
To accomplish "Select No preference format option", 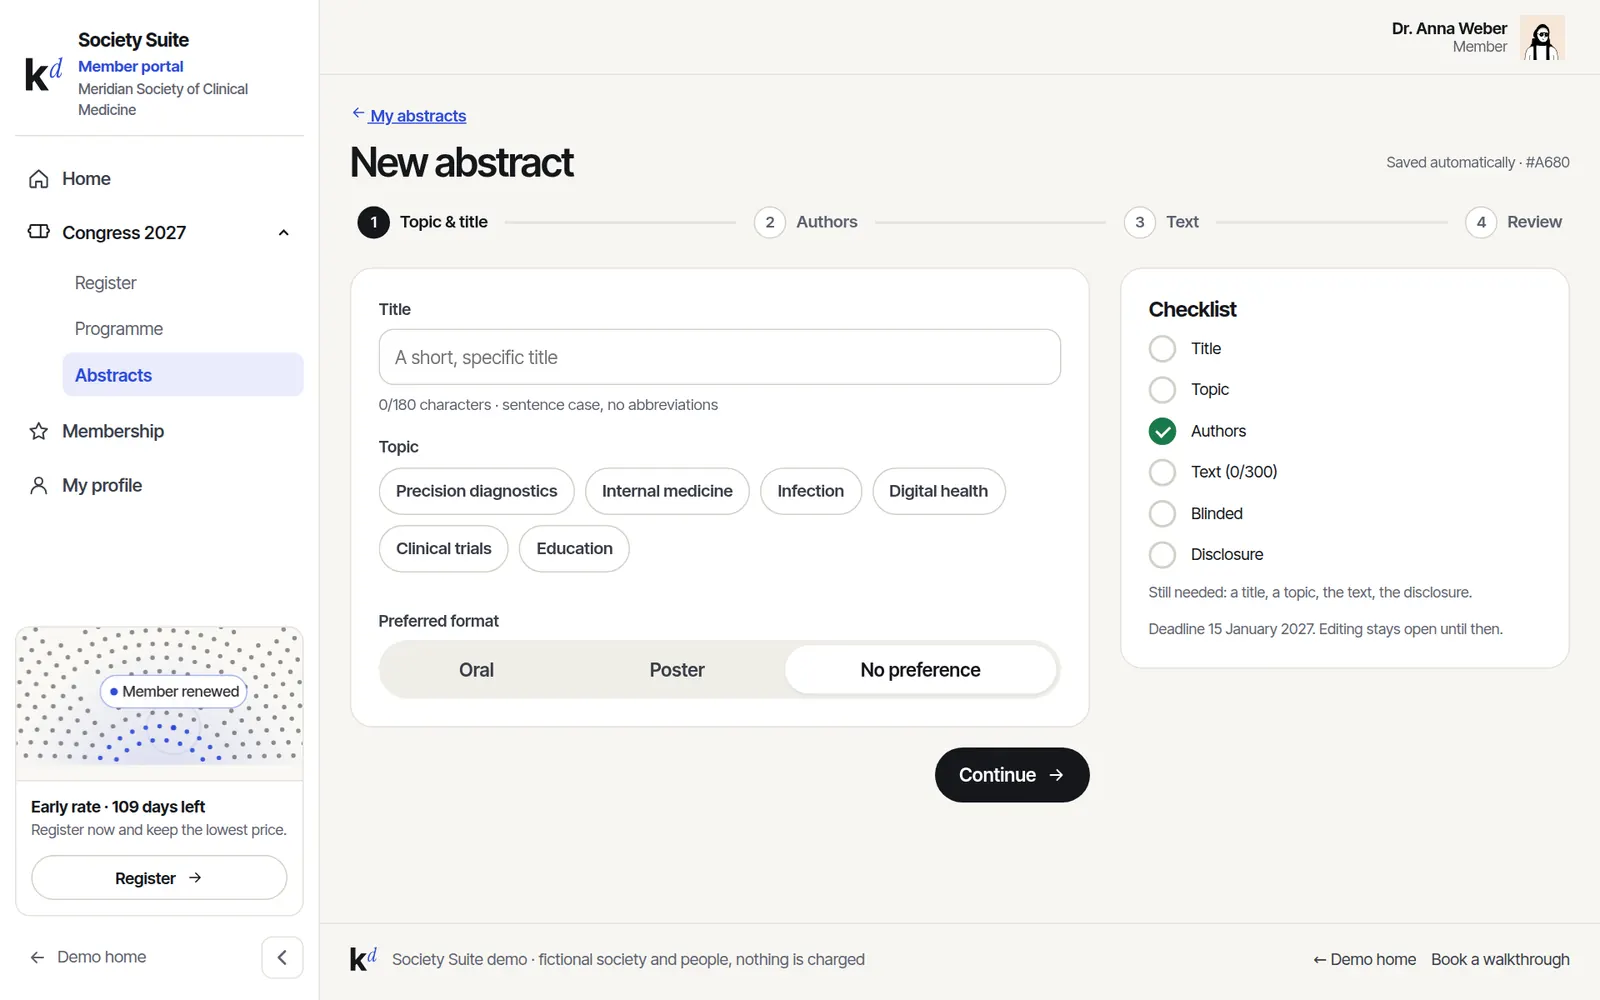I will 920,670.
